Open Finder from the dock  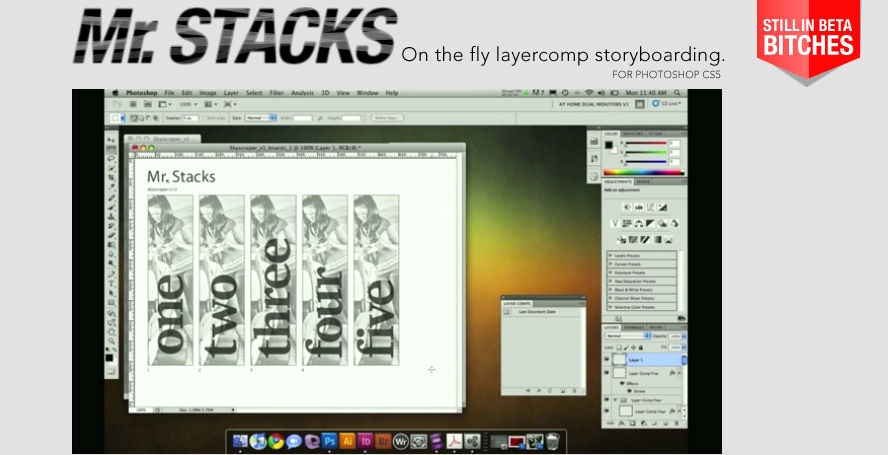coord(240,441)
